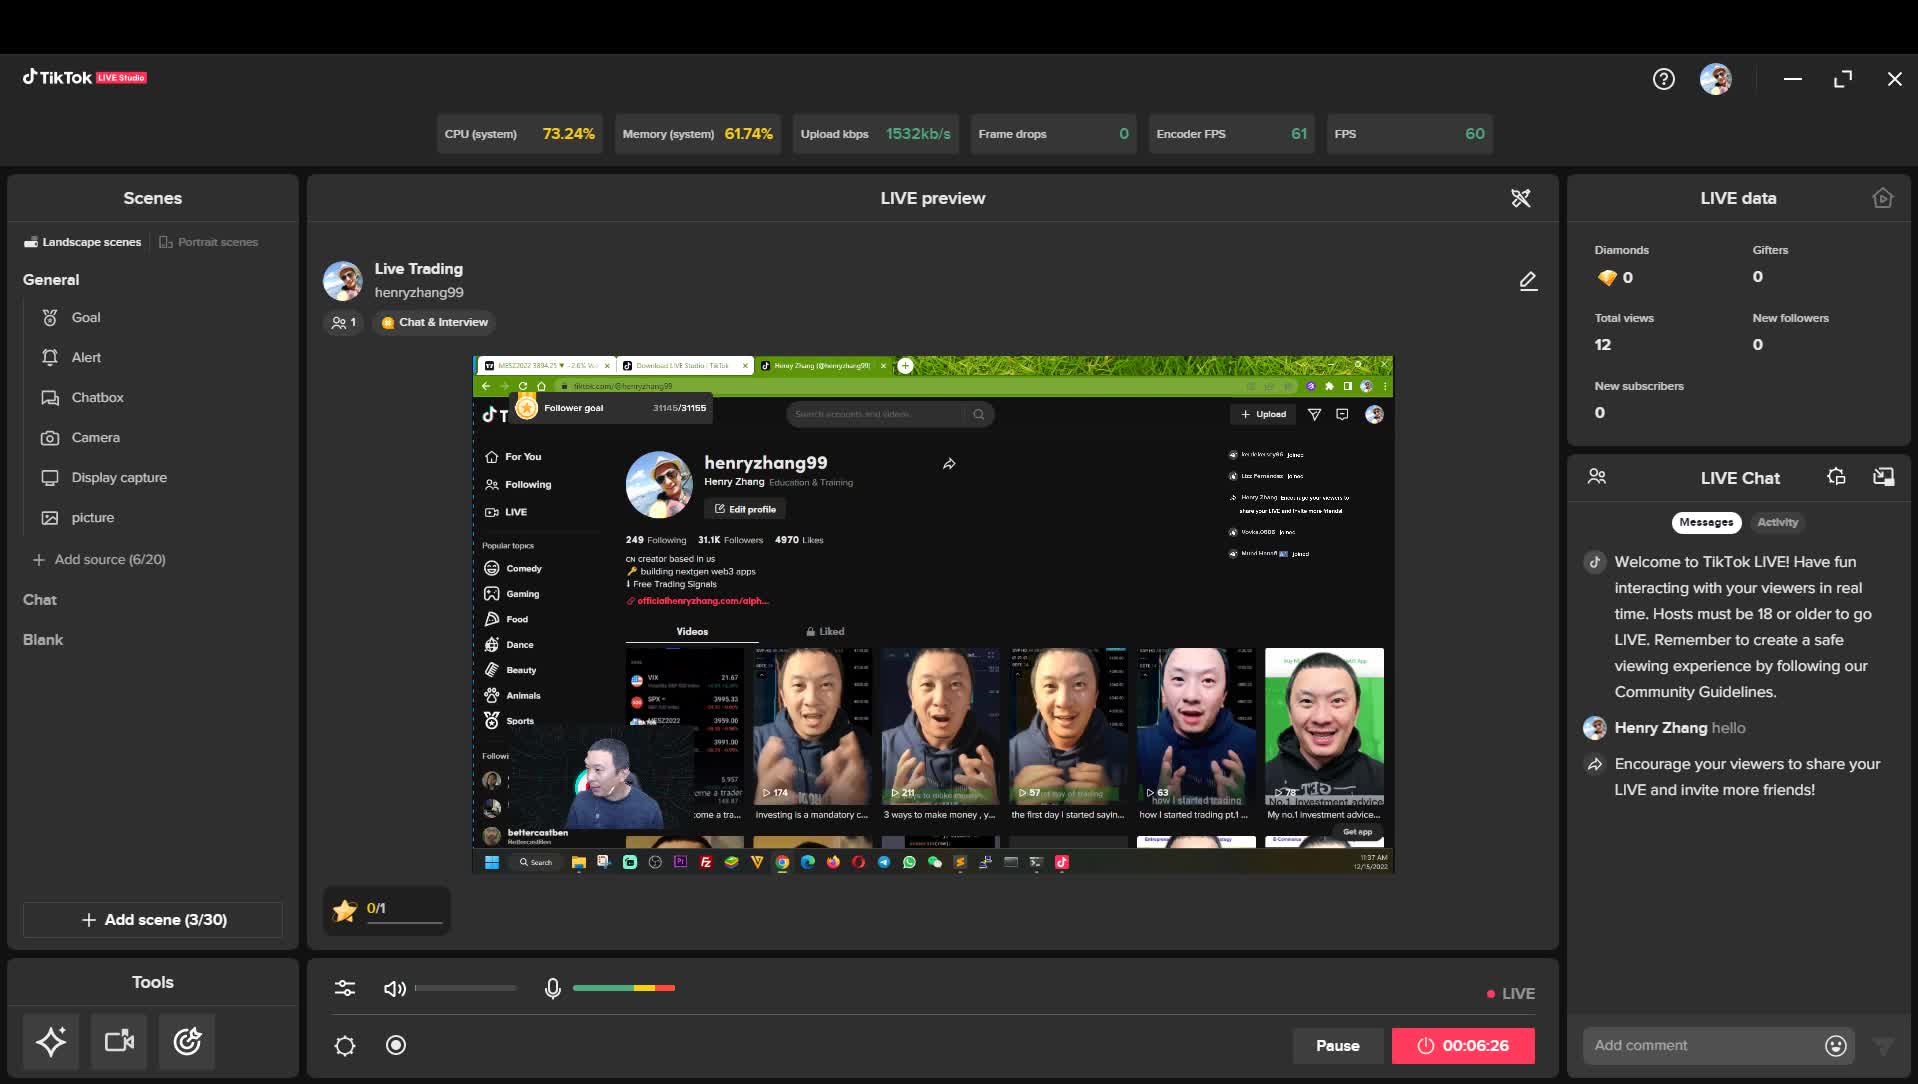Select the Activity tab in LIVE Chat
The height and width of the screenshot is (1084, 1918).
coord(1777,522)
